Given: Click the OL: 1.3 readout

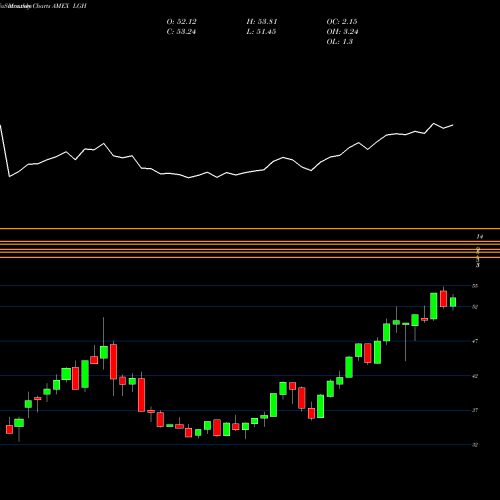Looking at the screenshot, I should point(339,42).
